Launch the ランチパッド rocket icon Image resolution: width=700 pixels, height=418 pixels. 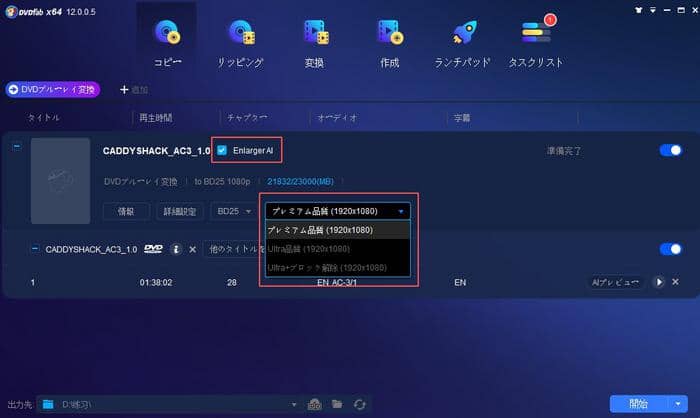click(462, 41)
